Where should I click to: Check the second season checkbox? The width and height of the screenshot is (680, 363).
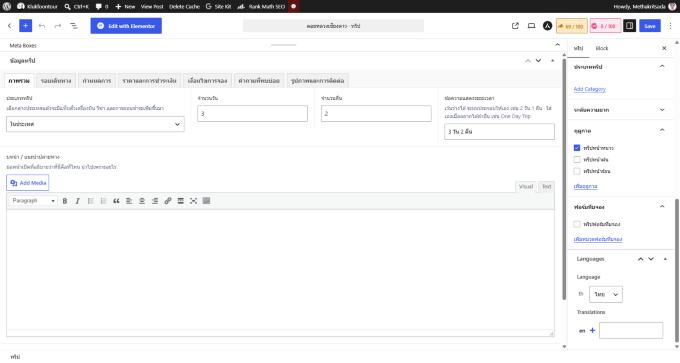577,160
